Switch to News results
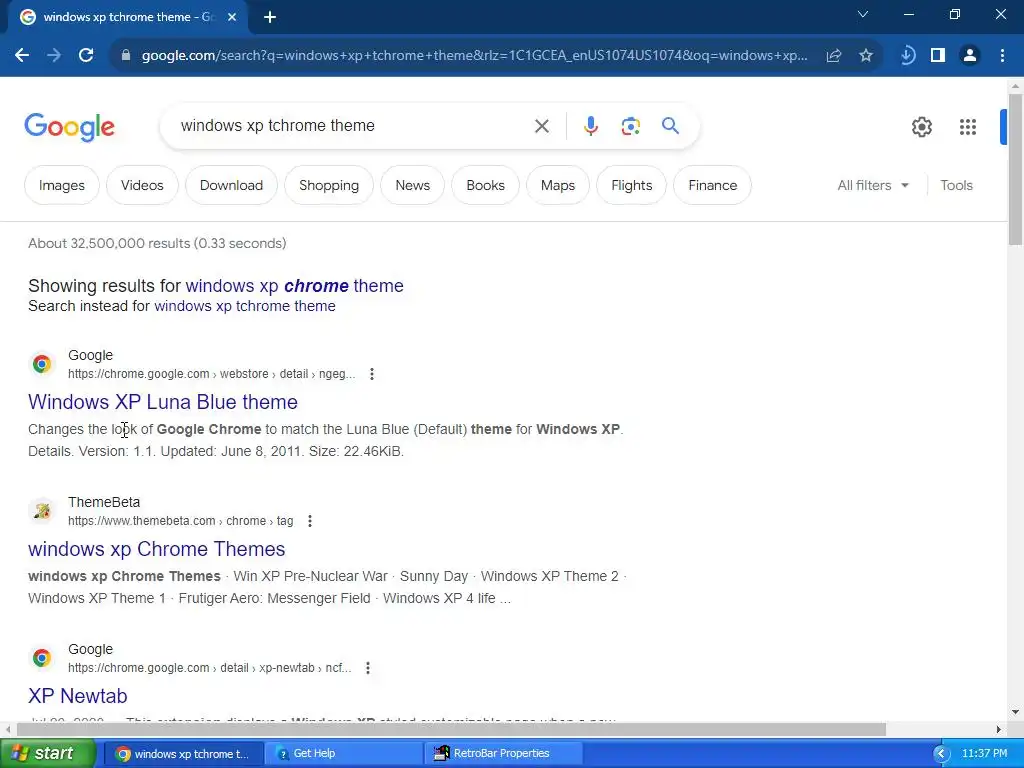 [413, 185]
